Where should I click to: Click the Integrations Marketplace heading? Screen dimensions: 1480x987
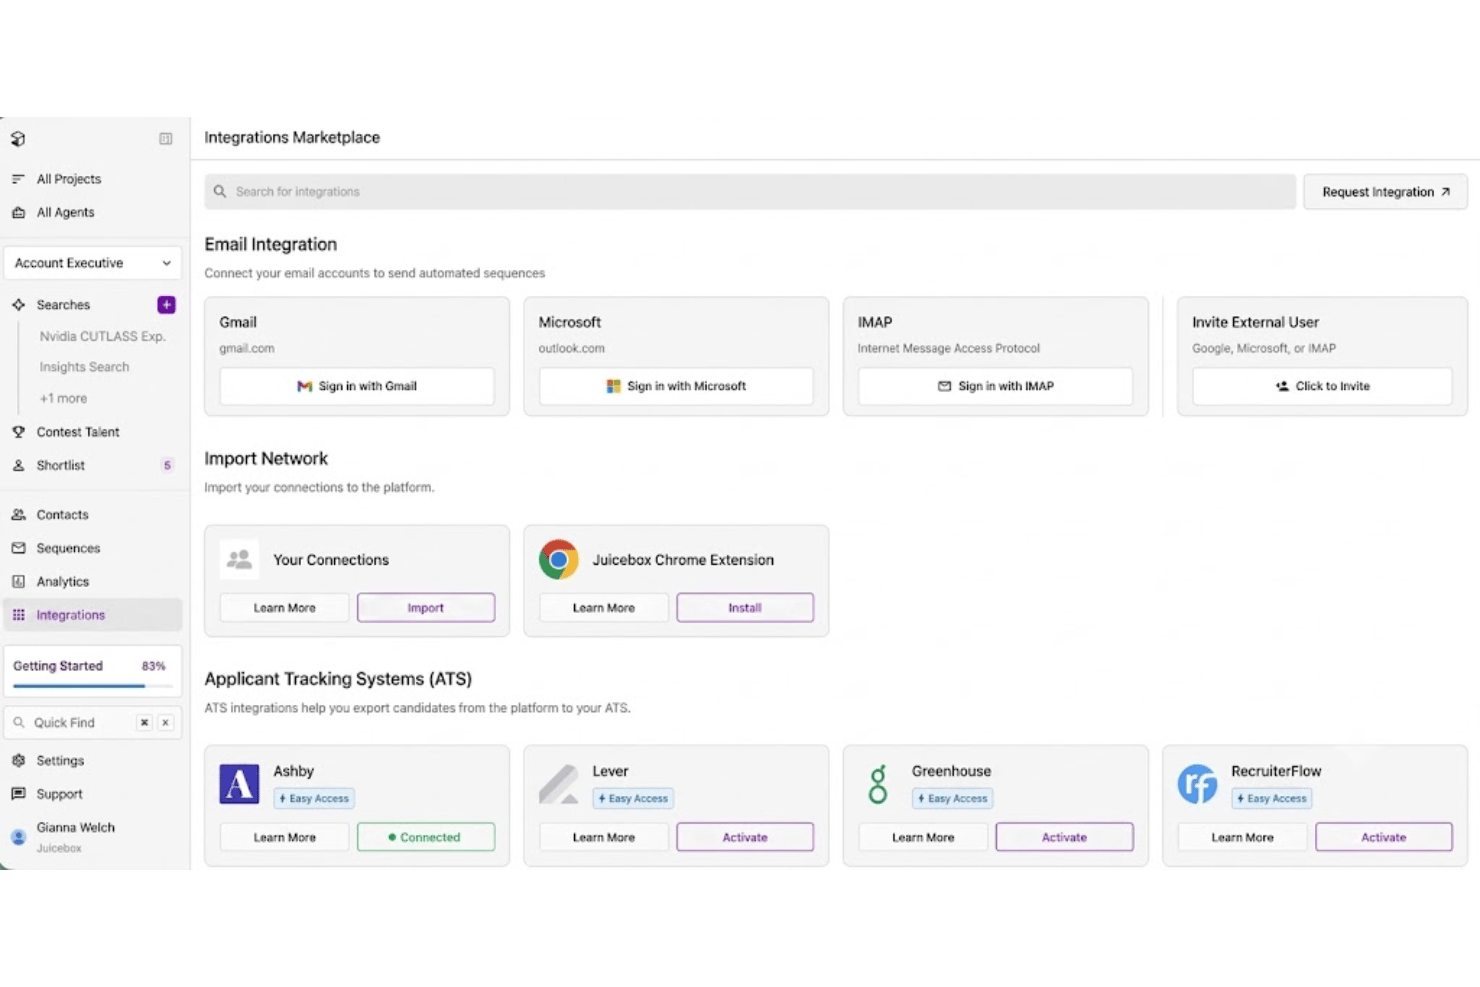click(292, 137)
